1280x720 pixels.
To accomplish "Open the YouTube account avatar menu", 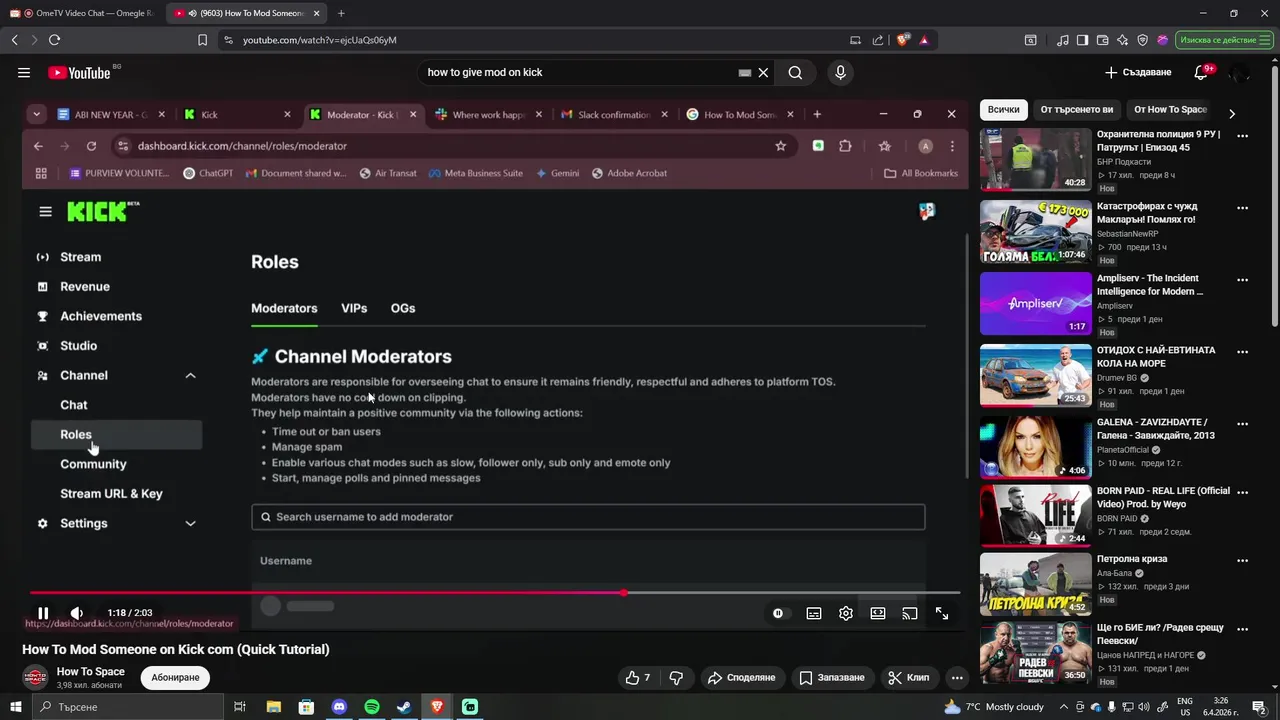I will coord(1240,72).
